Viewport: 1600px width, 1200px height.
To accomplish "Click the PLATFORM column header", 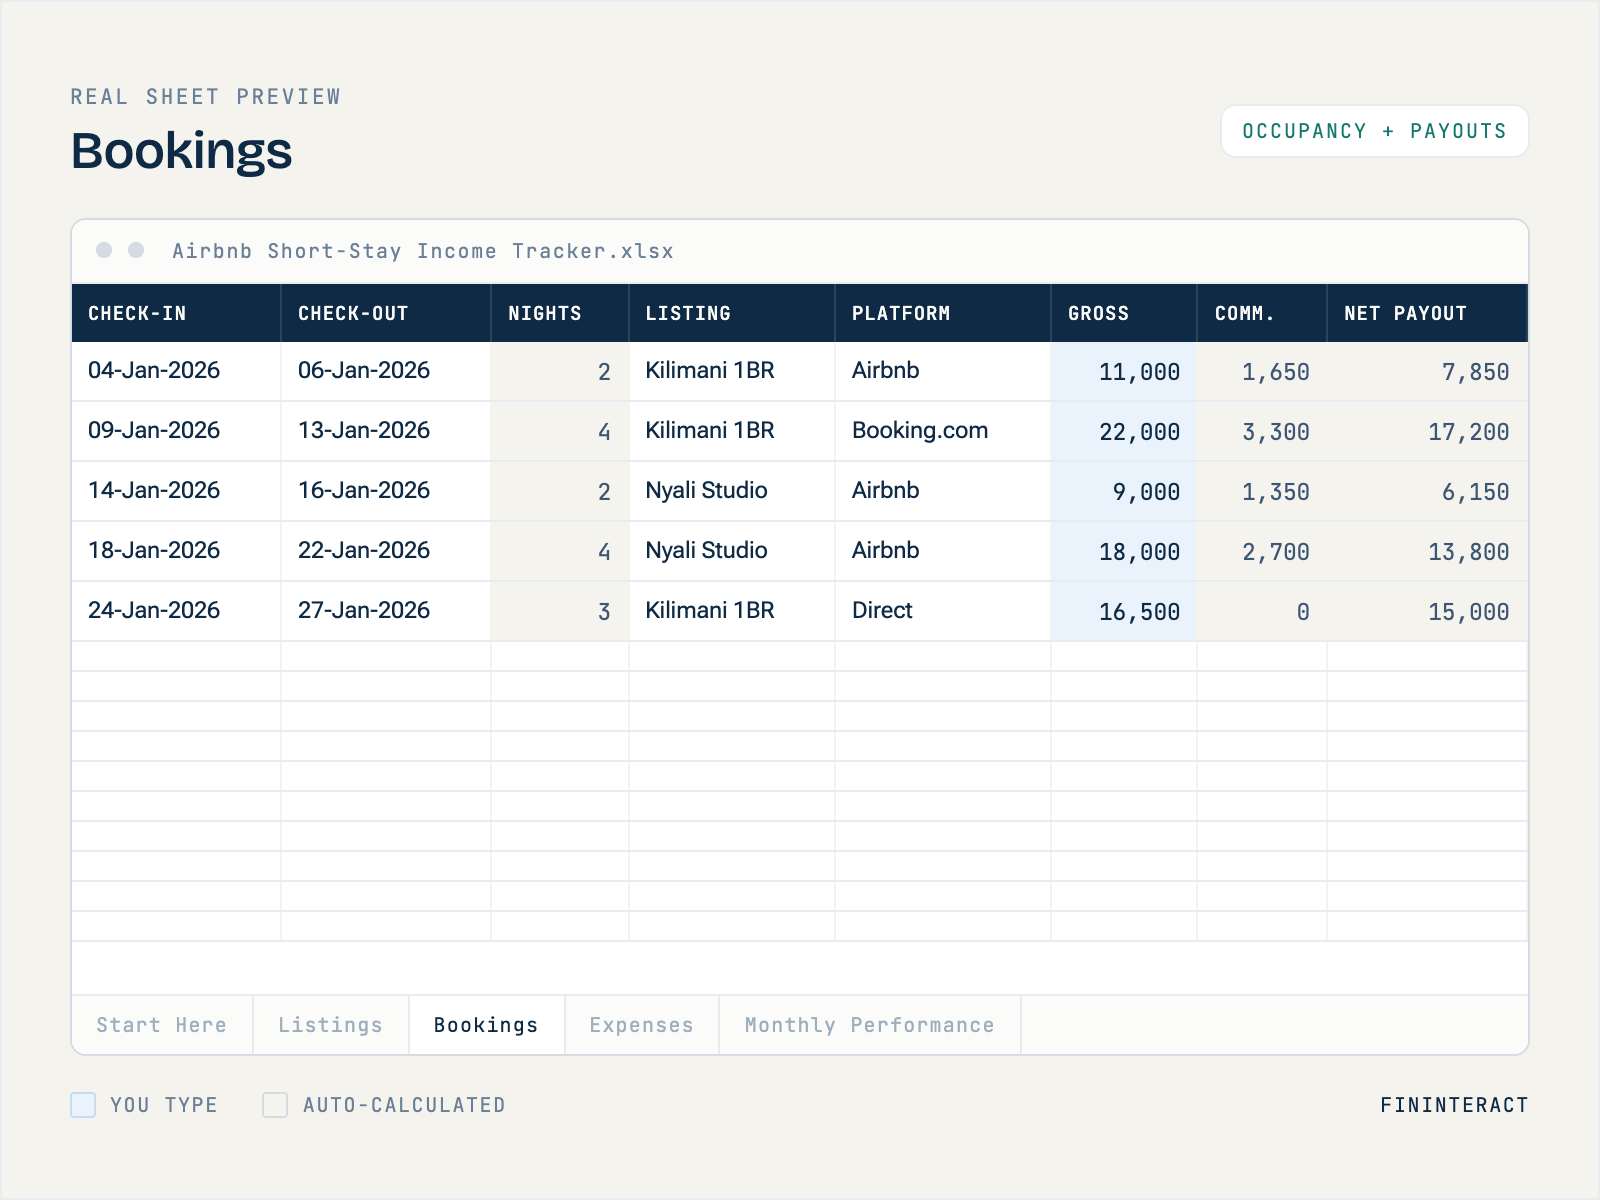I will point(943,313).
